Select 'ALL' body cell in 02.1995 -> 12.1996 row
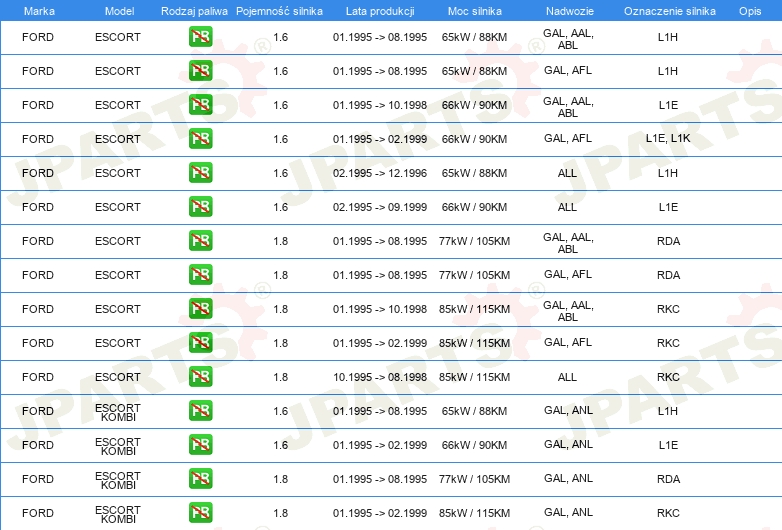 click(567, 173)
